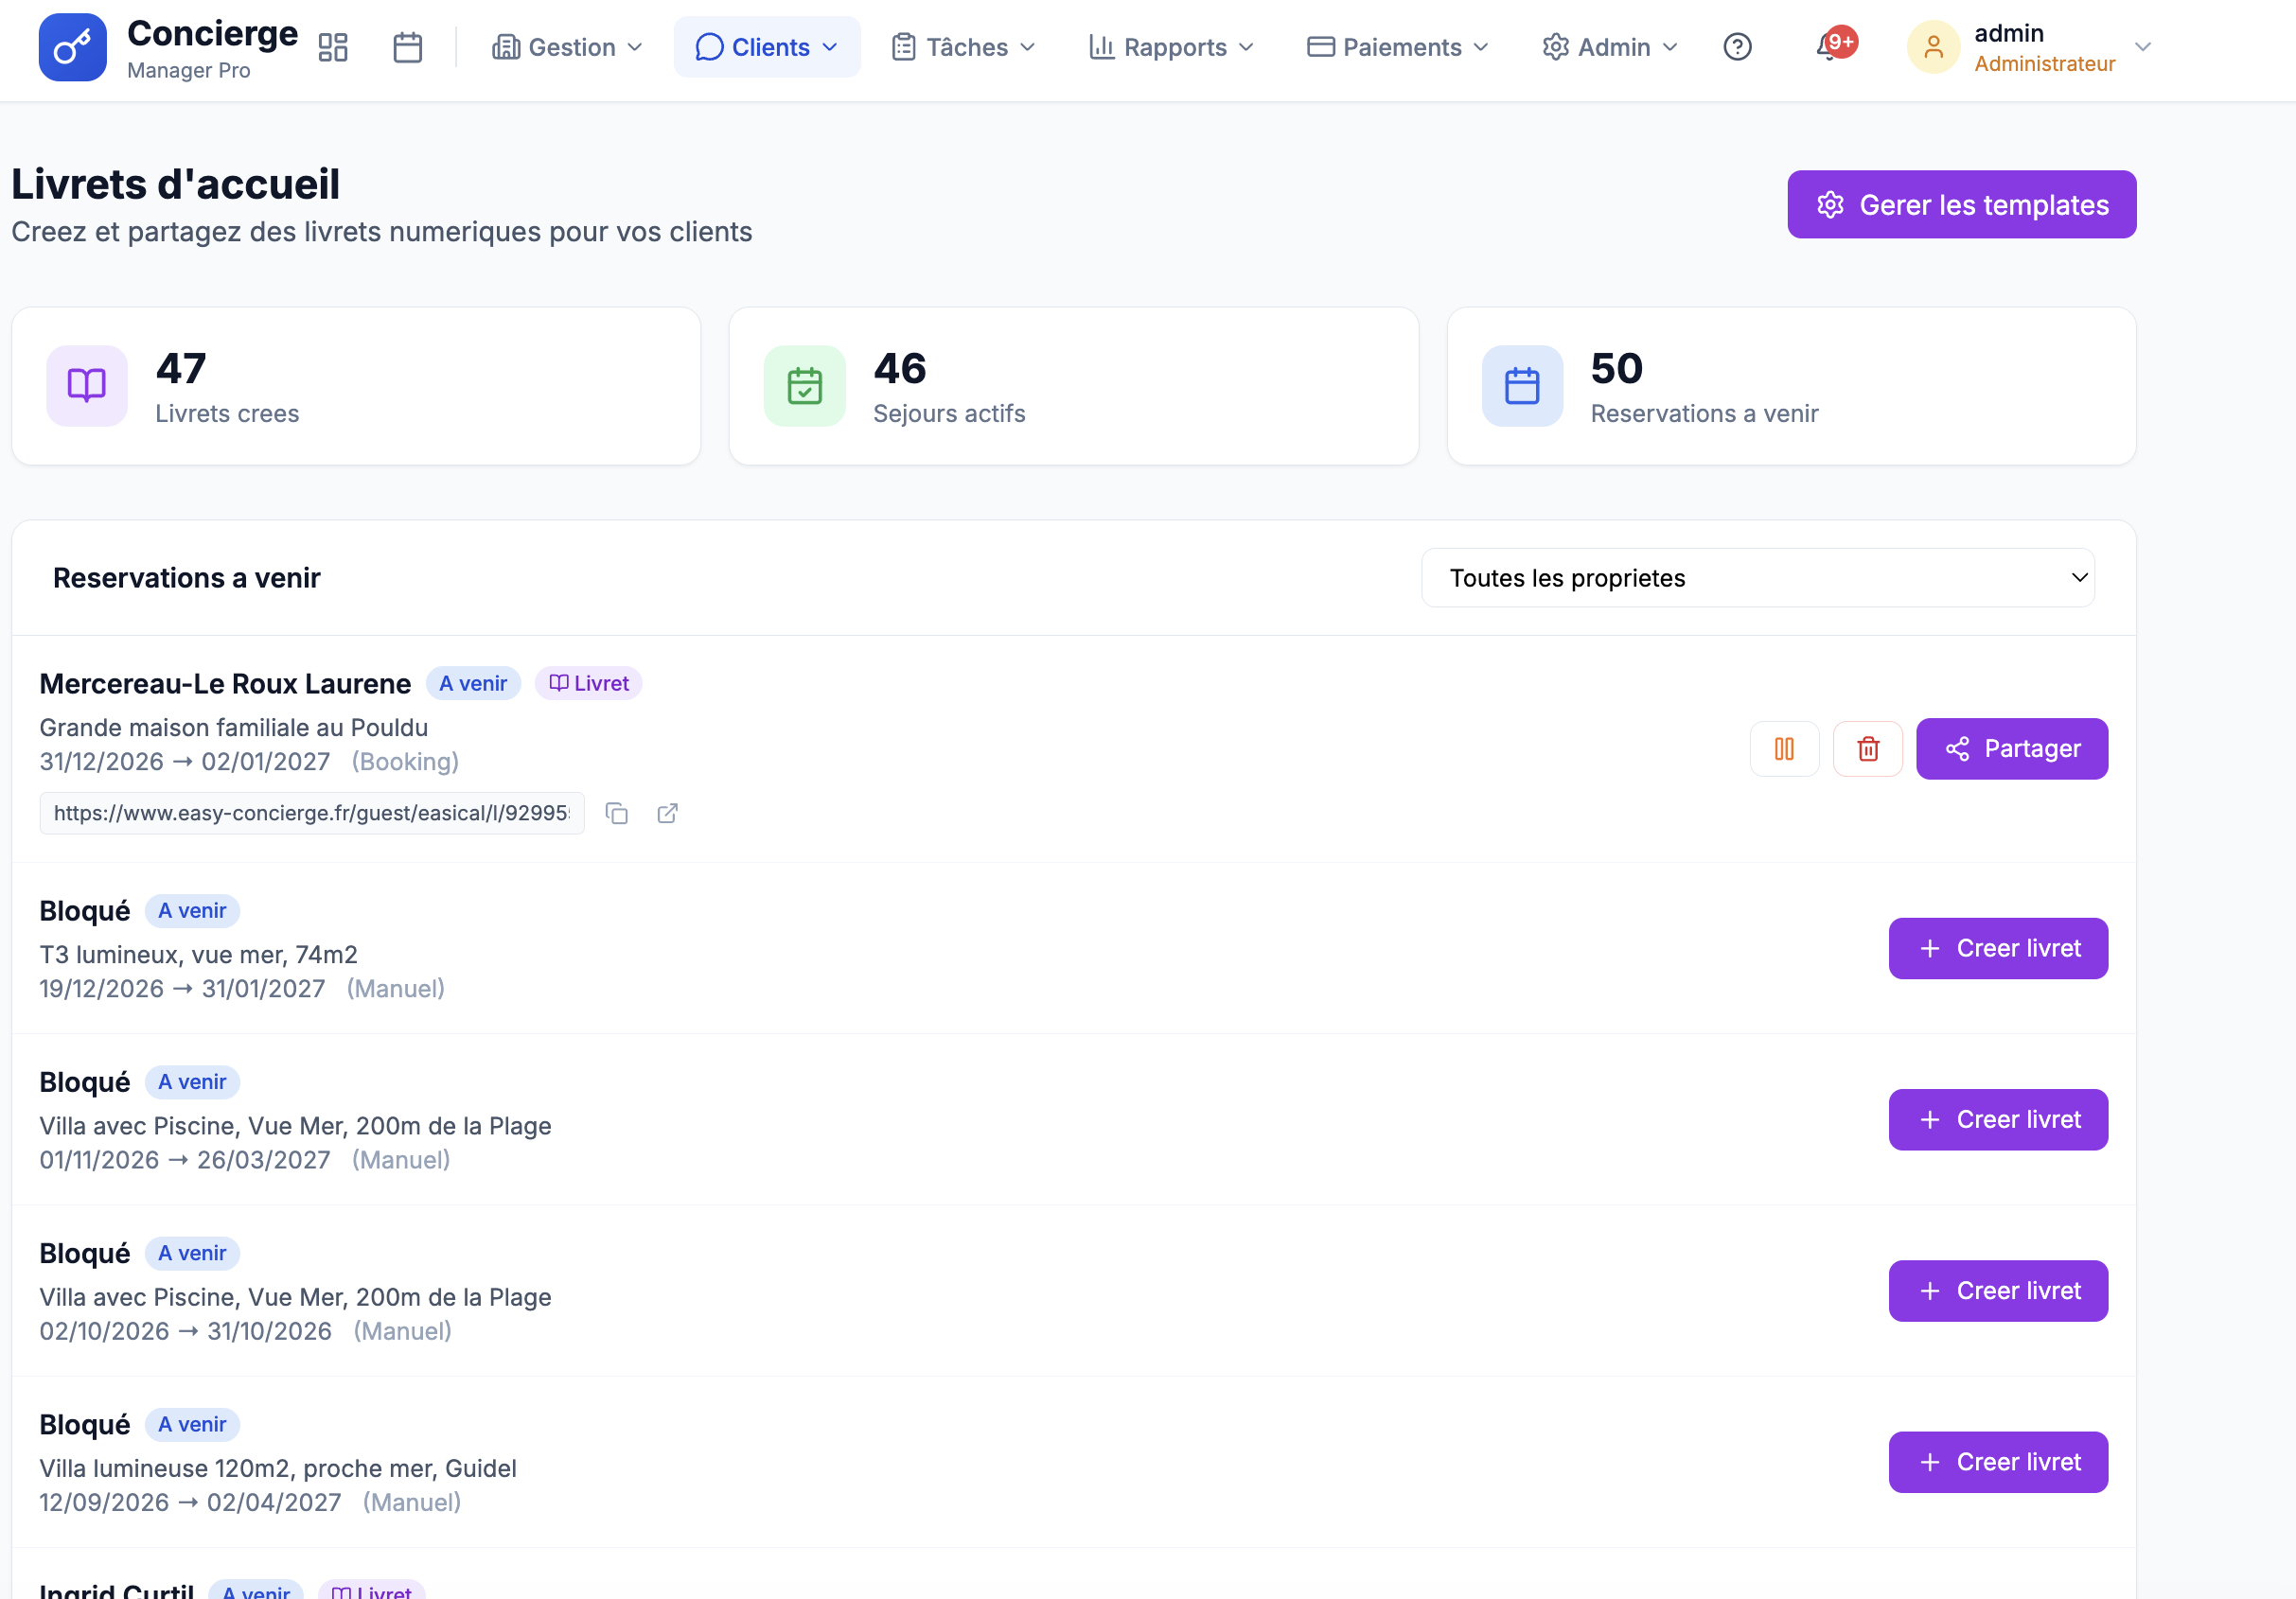Toggle 'A venir' badge on Ingrid Curtil

[256, 1588]
